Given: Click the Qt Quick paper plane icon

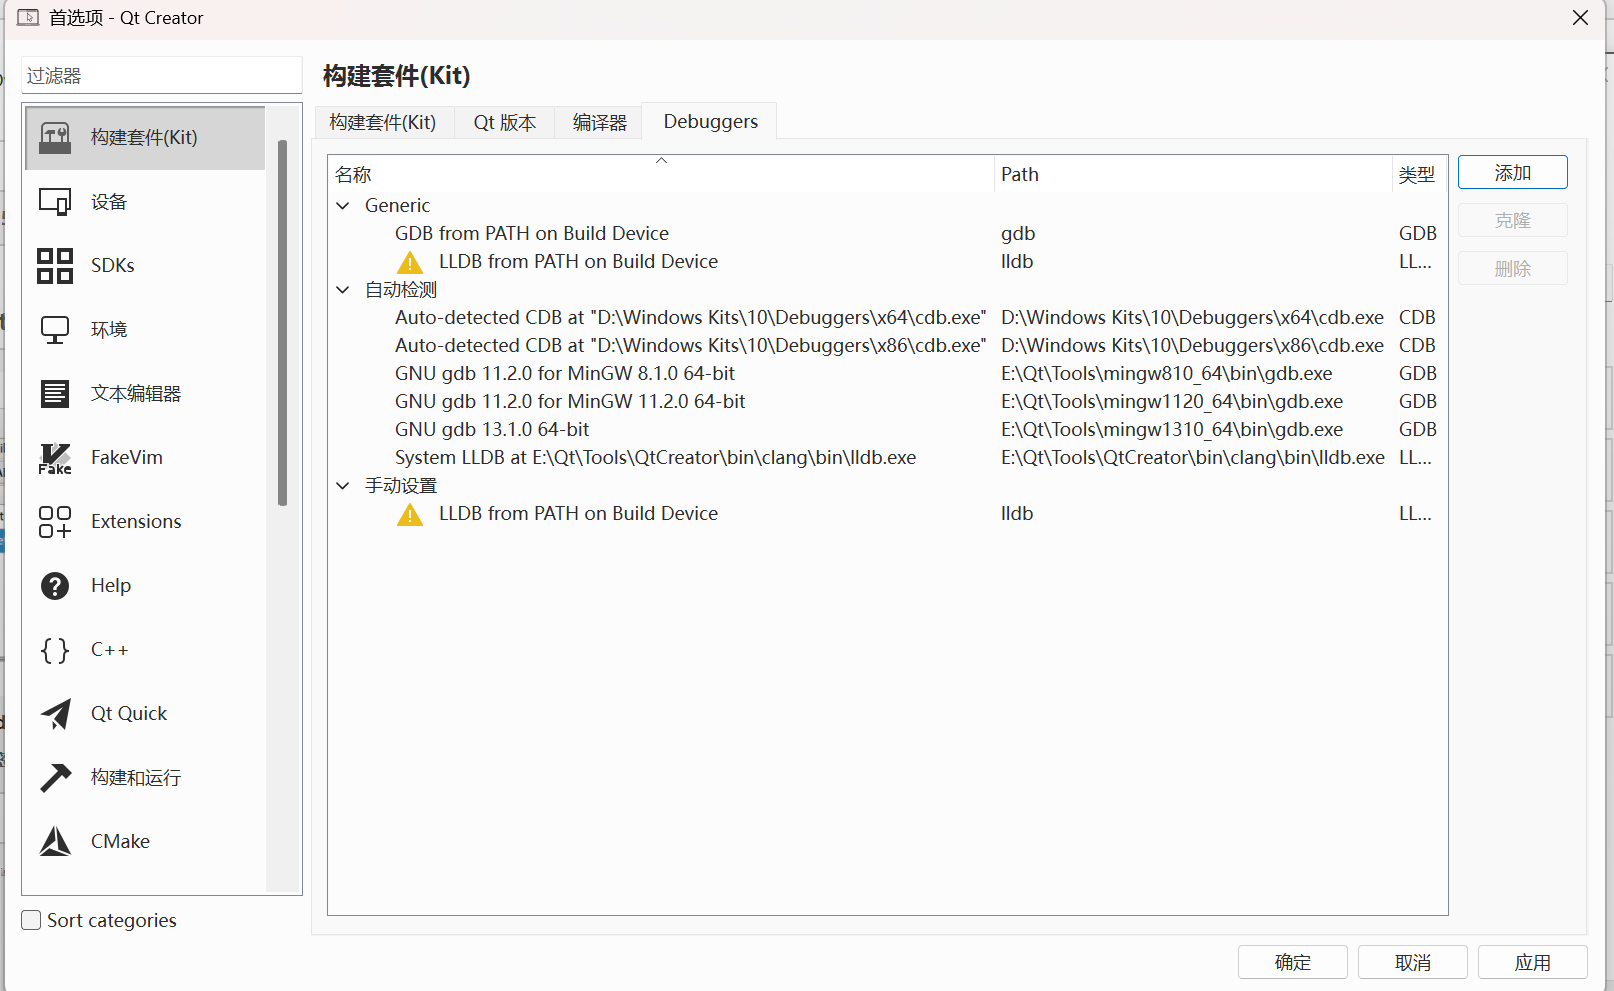Looking at the screenshot, I should 55,714.
